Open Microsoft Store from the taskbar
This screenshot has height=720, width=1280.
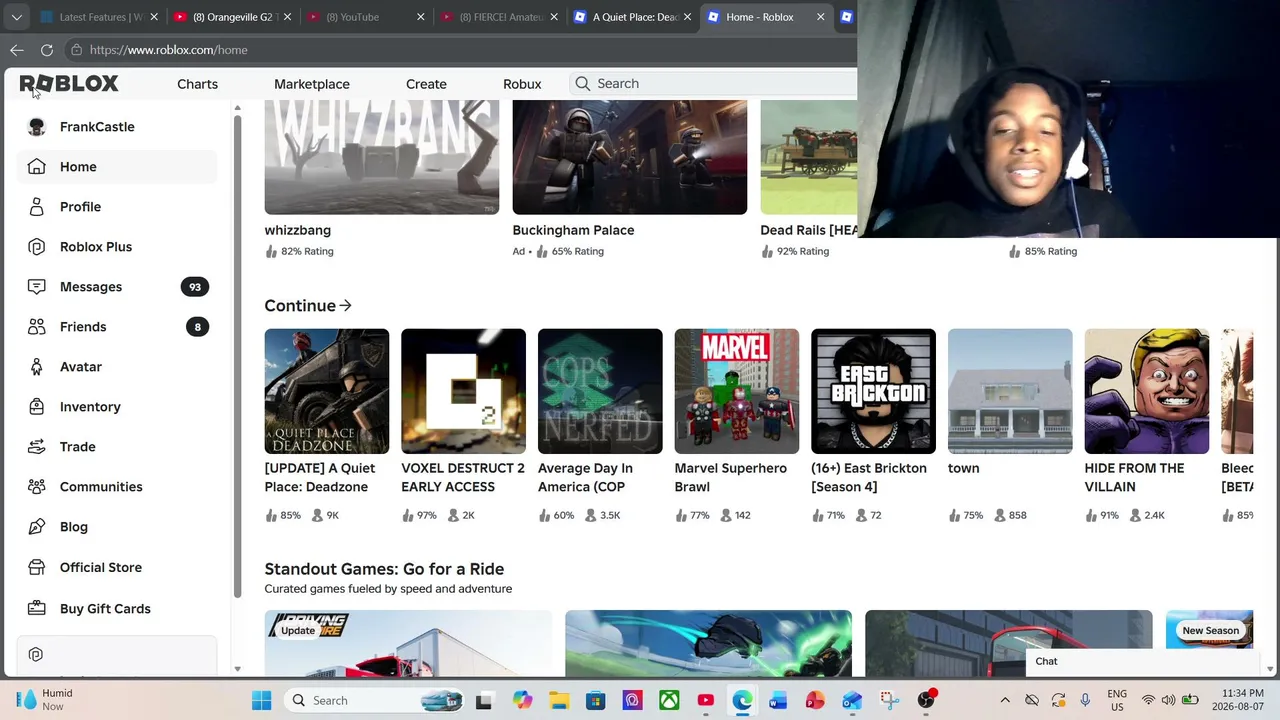coord(596,700)
